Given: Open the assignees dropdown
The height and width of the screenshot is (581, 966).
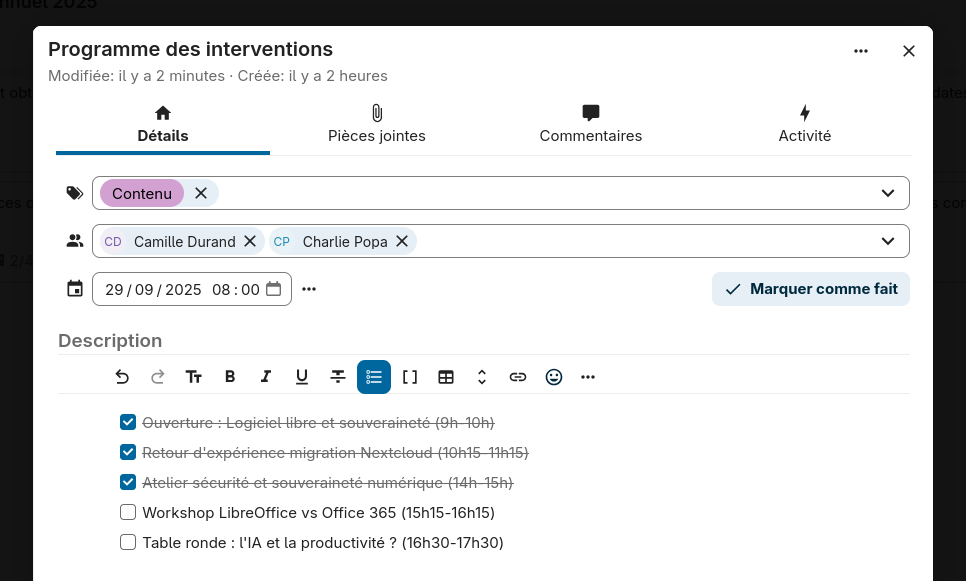Looking at the screenshot, I should 887,241.
